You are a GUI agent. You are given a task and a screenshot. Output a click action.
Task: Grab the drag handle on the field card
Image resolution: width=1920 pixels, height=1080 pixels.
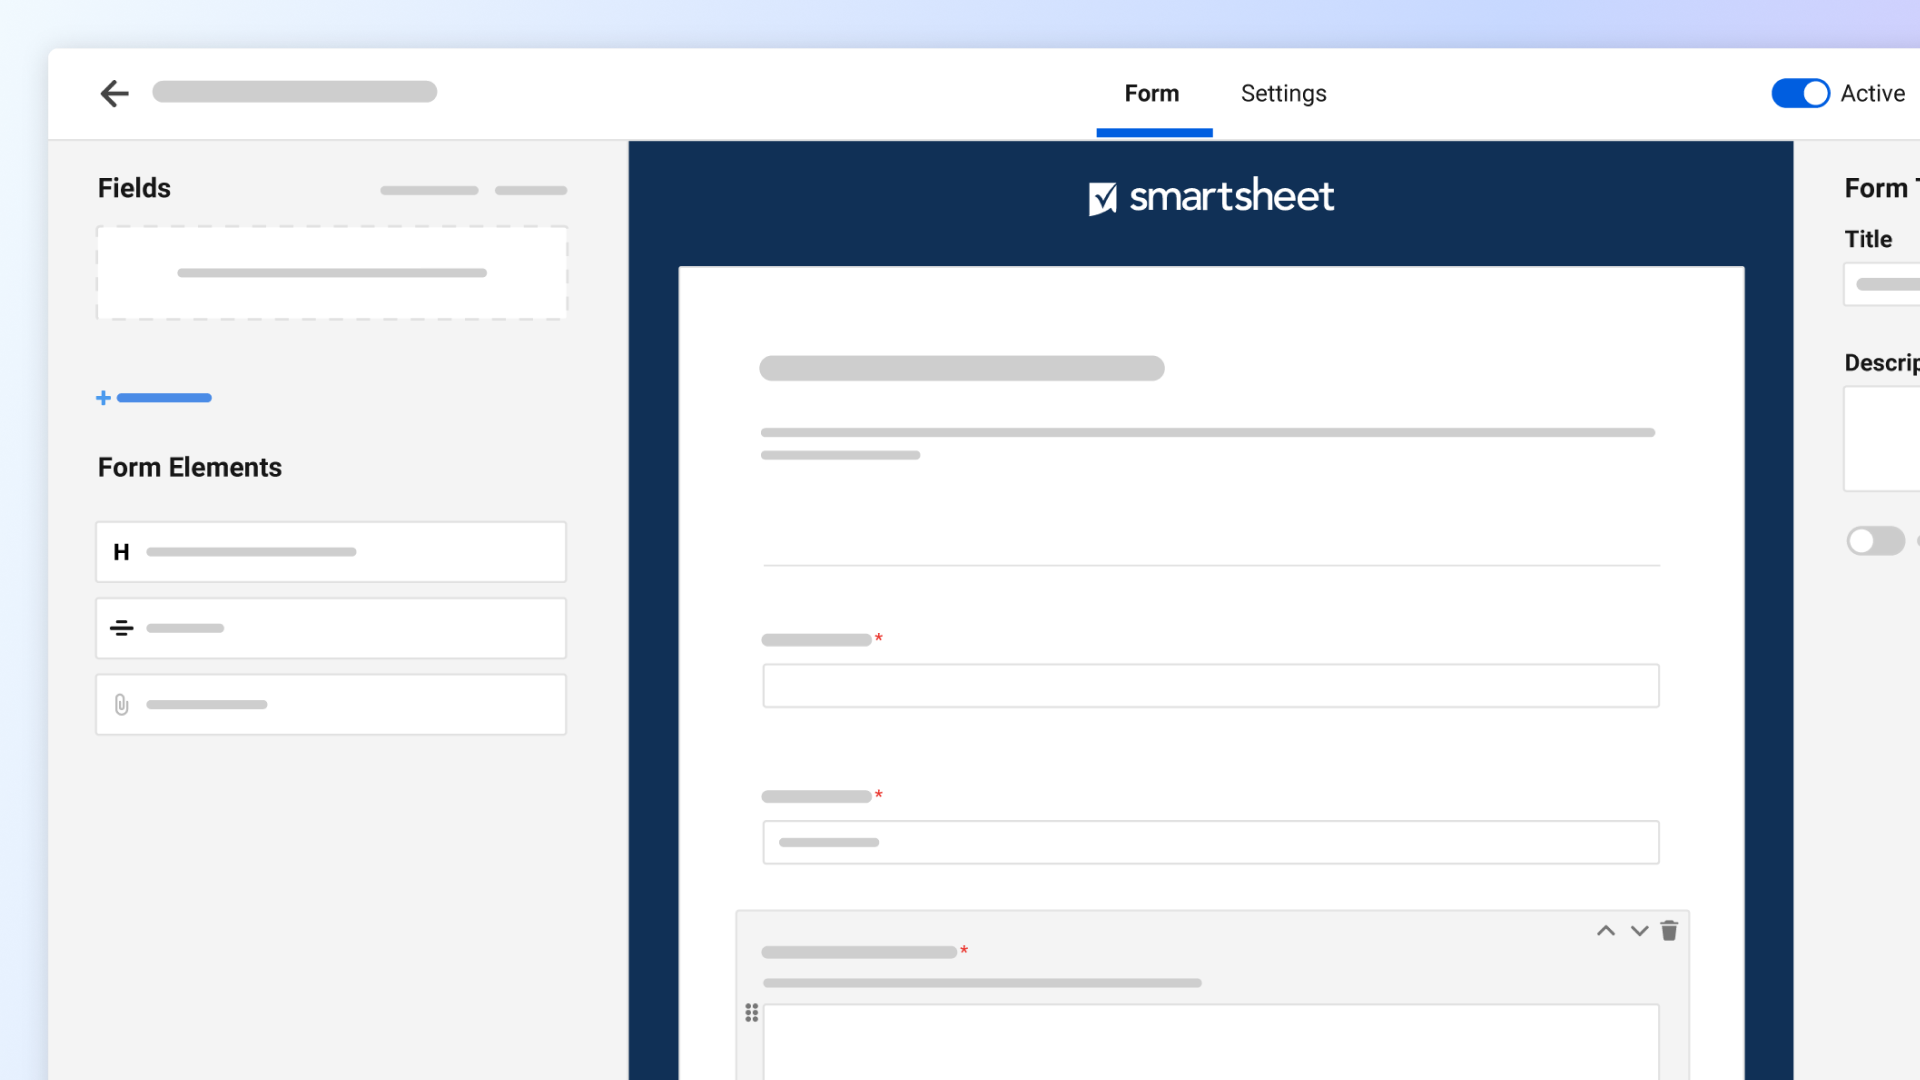tap(751, 1012)
